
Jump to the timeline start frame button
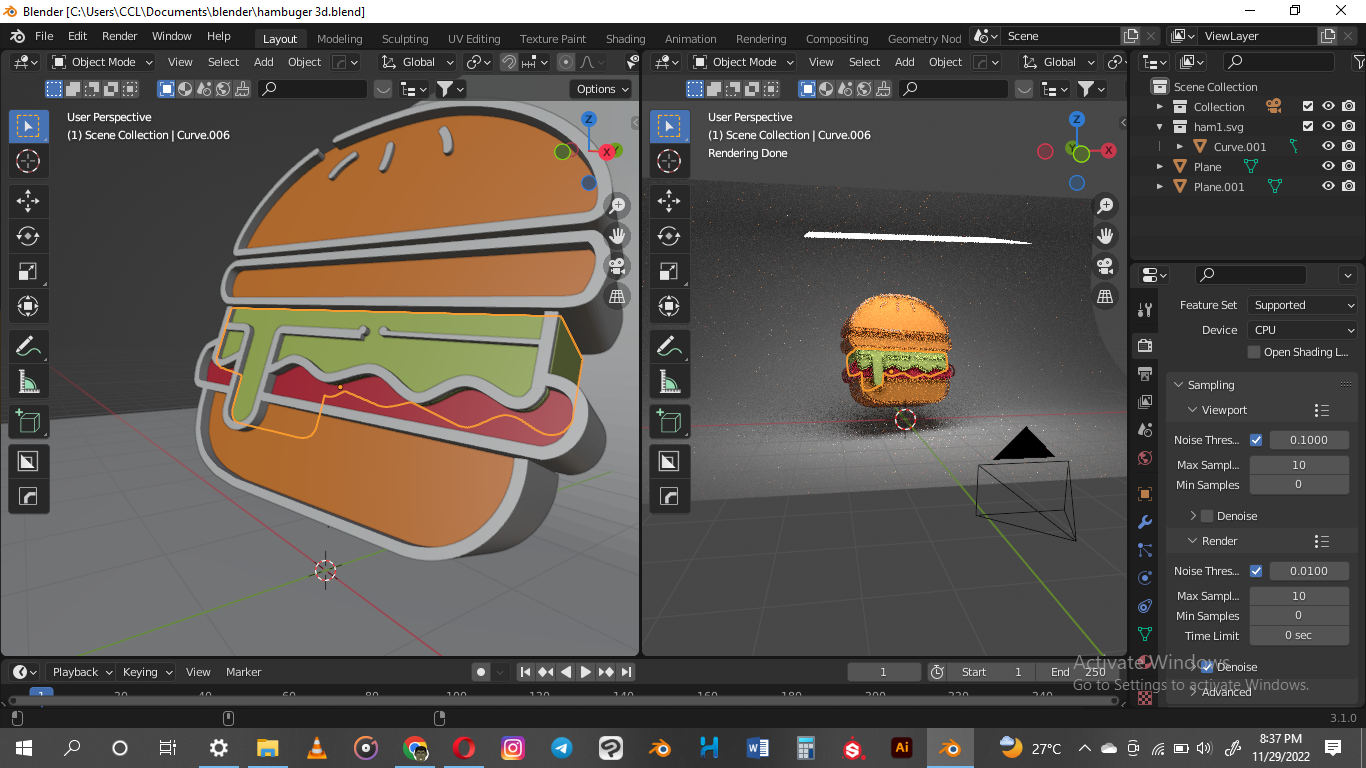point(525,672)
